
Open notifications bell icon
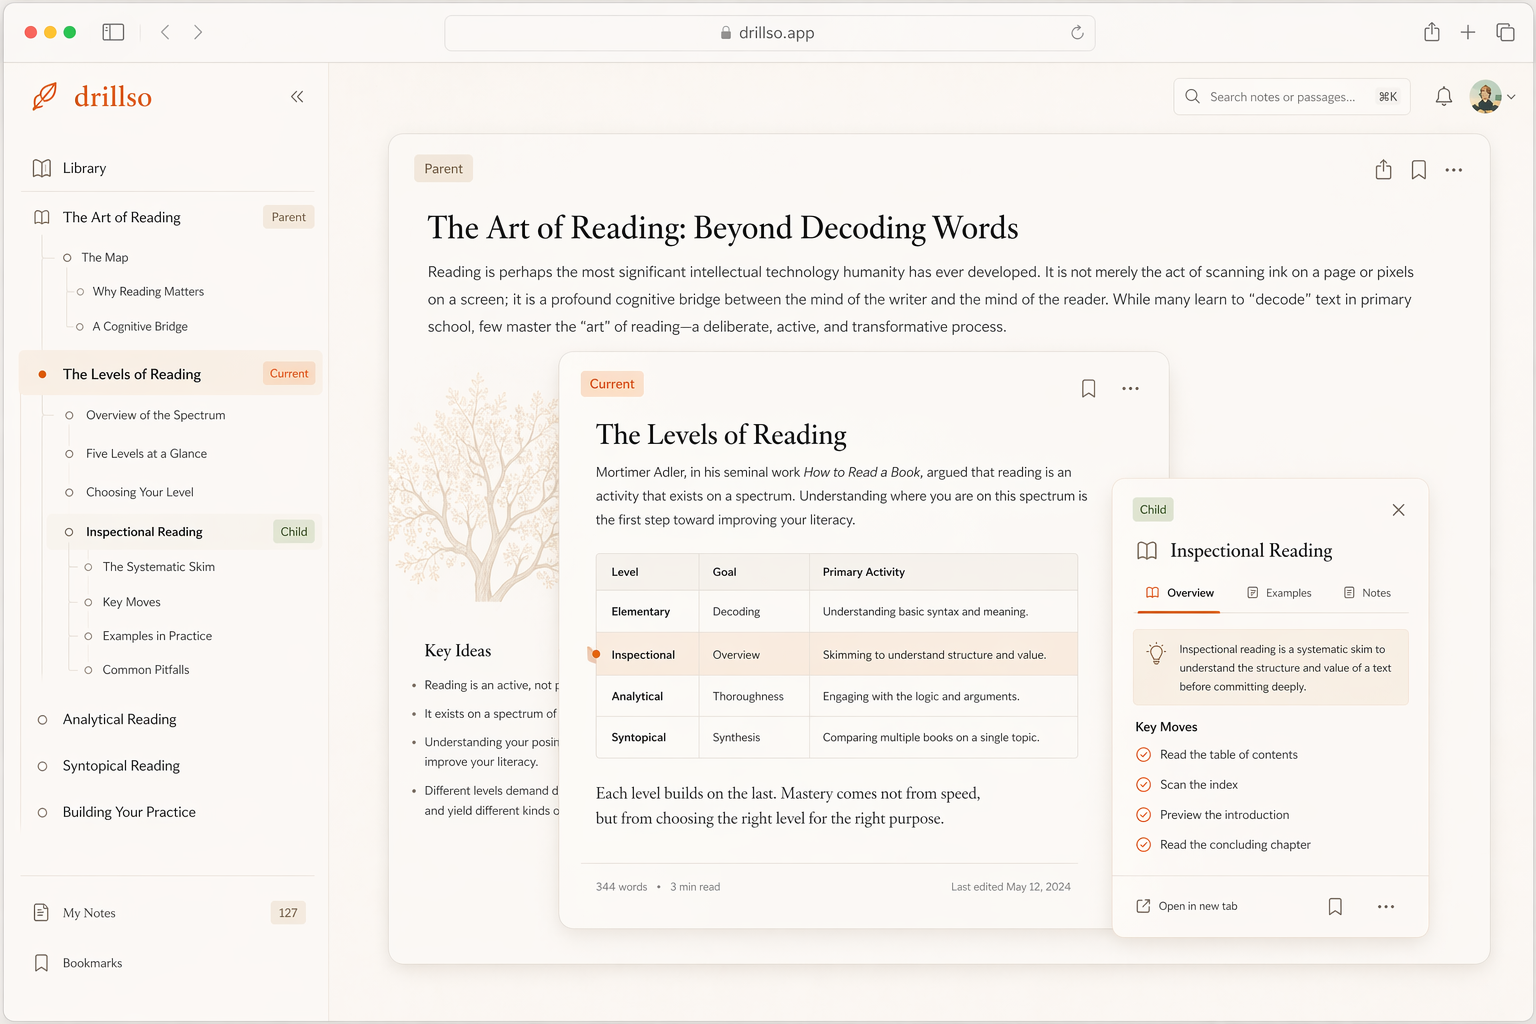(1443, 97)
